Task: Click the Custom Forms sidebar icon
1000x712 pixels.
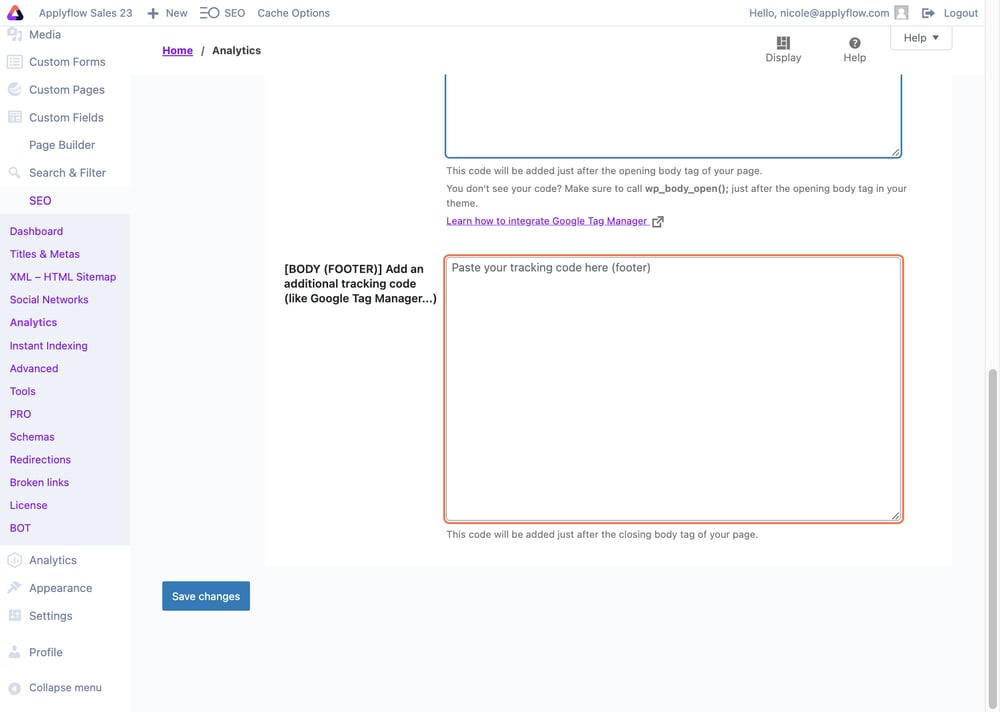Action: tap(14, 62)
